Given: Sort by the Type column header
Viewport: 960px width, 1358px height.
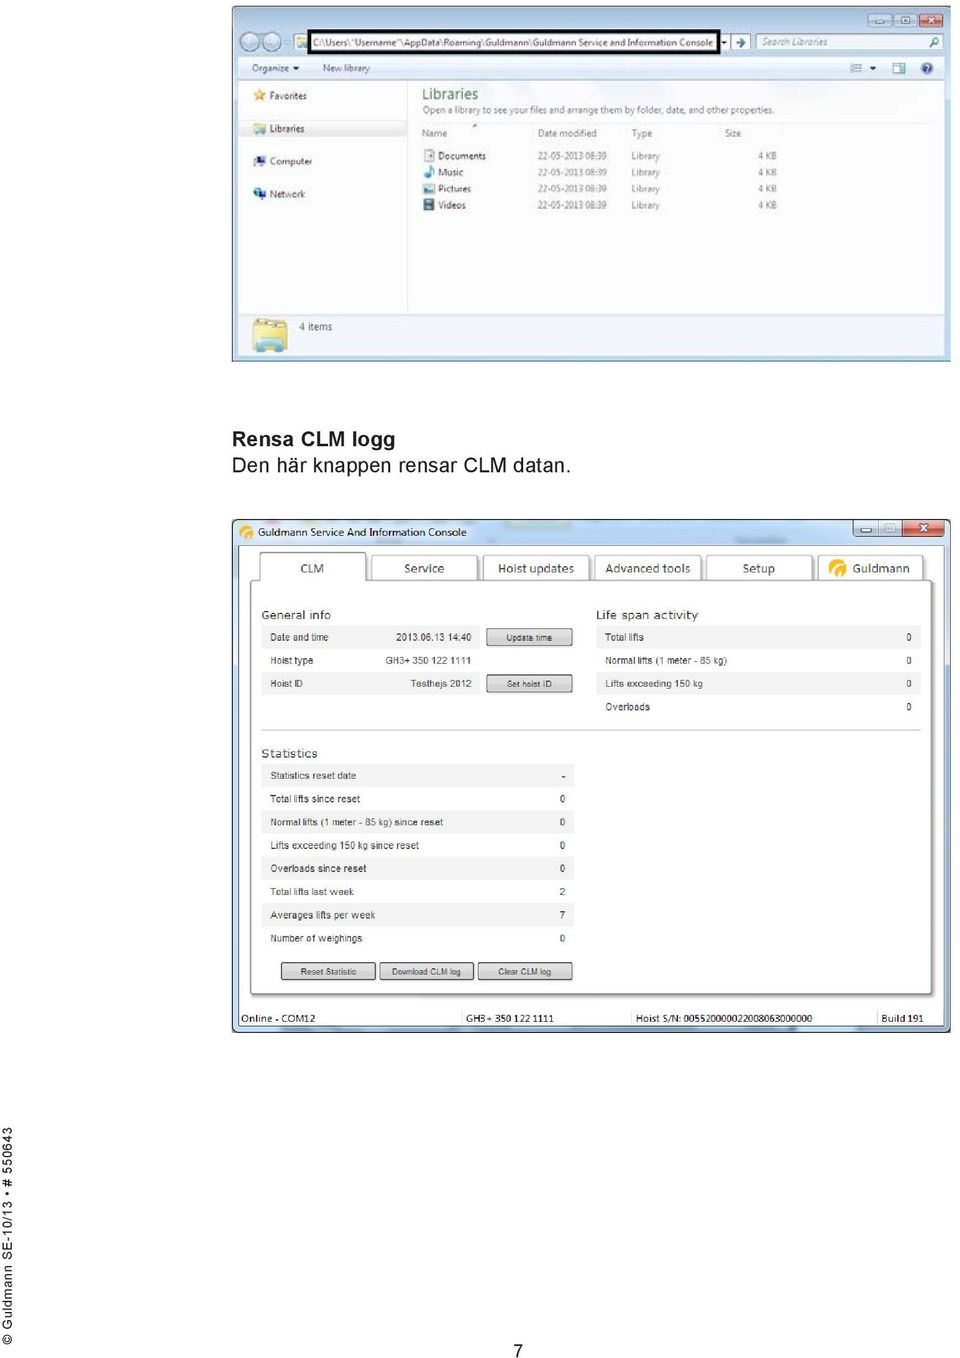Looking at the screenshot, I should coord(642,133).
